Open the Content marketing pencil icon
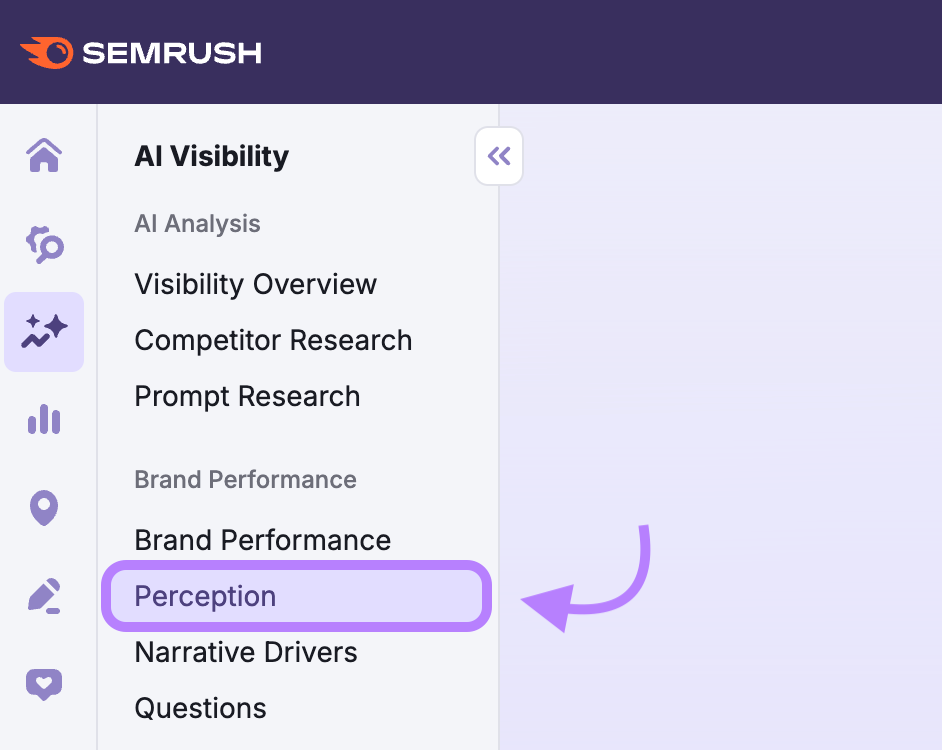This screenshot has height=750, width=942. pyautogui.click(x=44, y=596)
